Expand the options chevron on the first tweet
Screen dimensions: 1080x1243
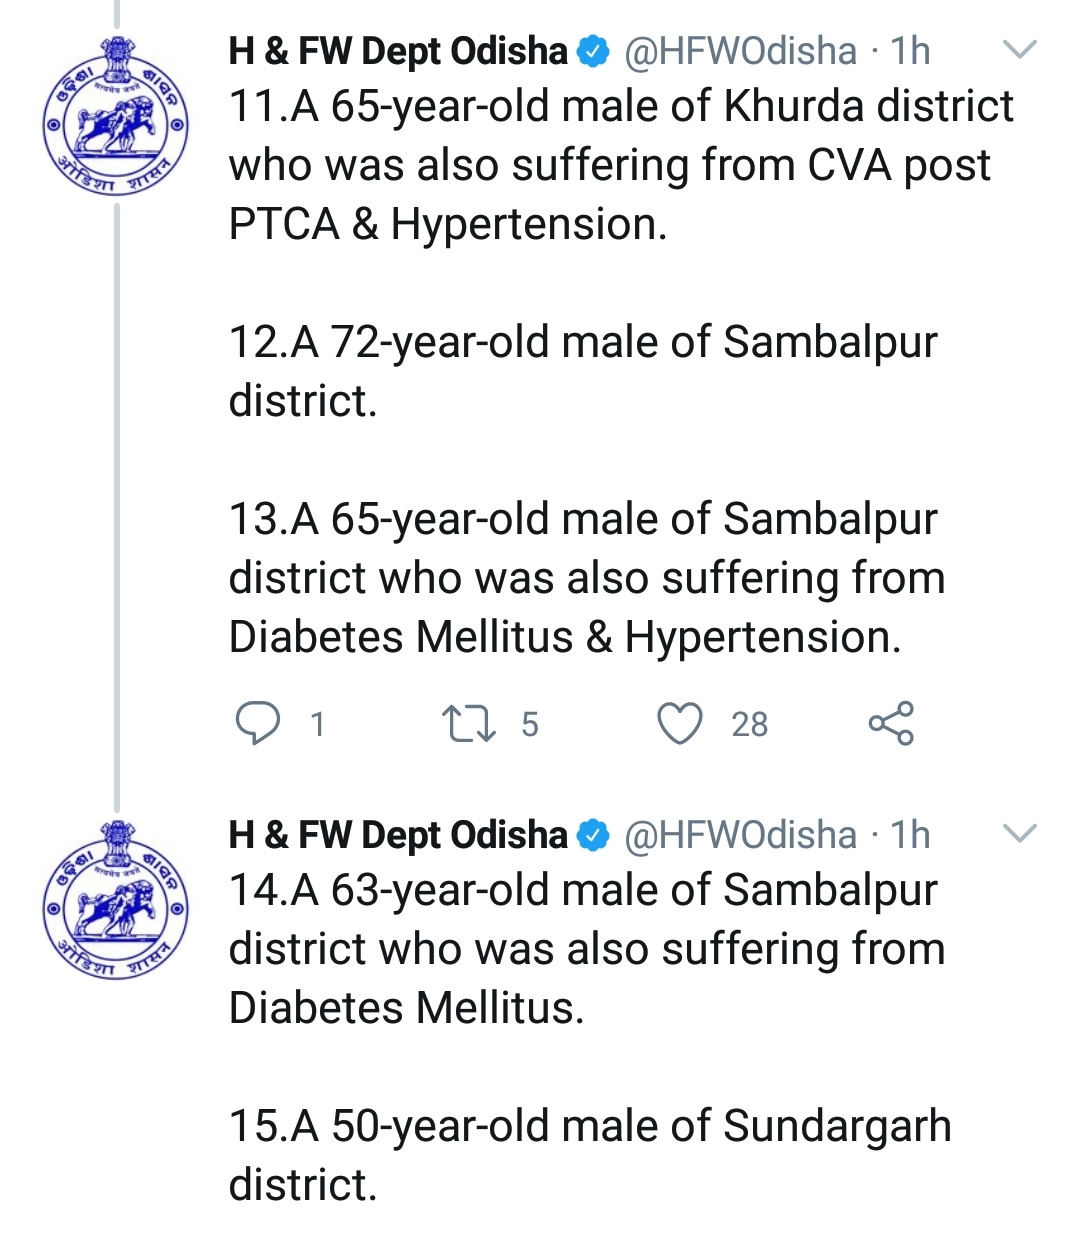tap(1019, 49)
